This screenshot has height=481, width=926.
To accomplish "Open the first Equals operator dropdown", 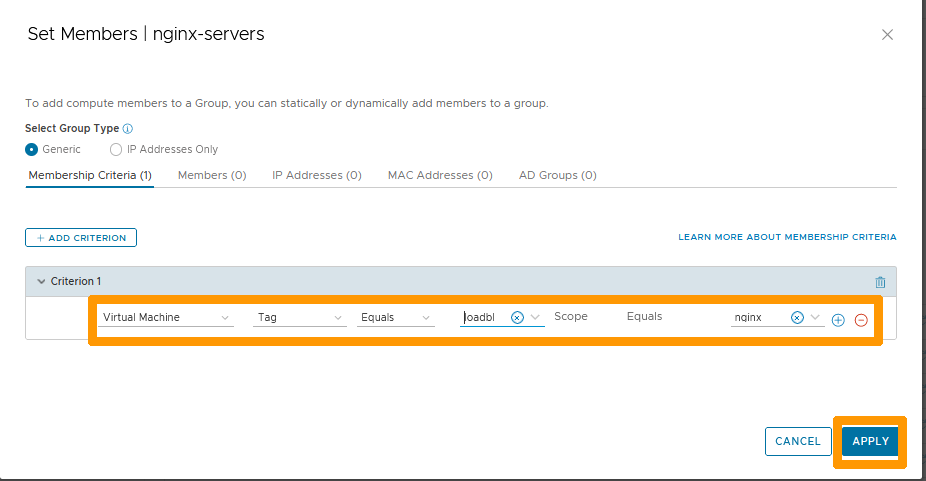I will pos(395,318).
